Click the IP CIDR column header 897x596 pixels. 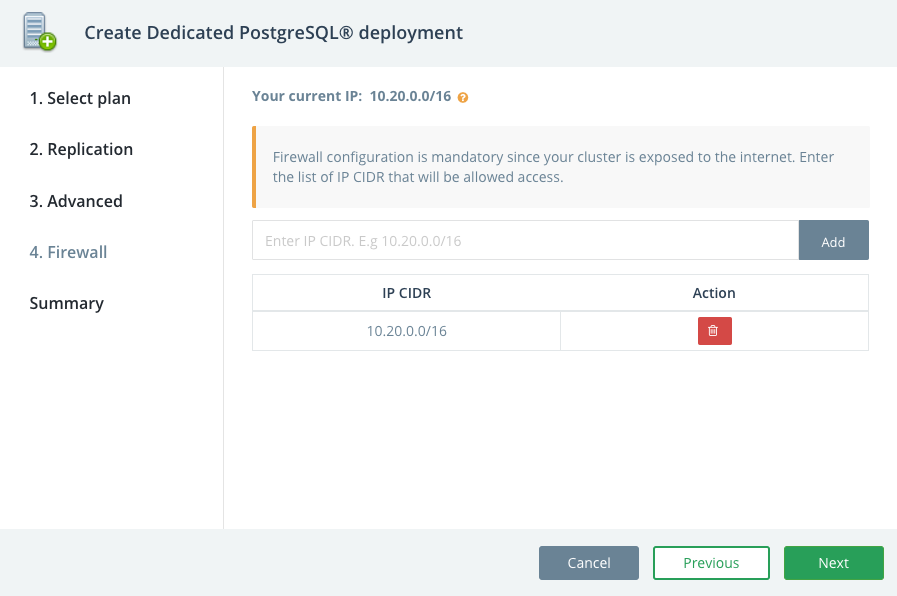tap(407, 293)
